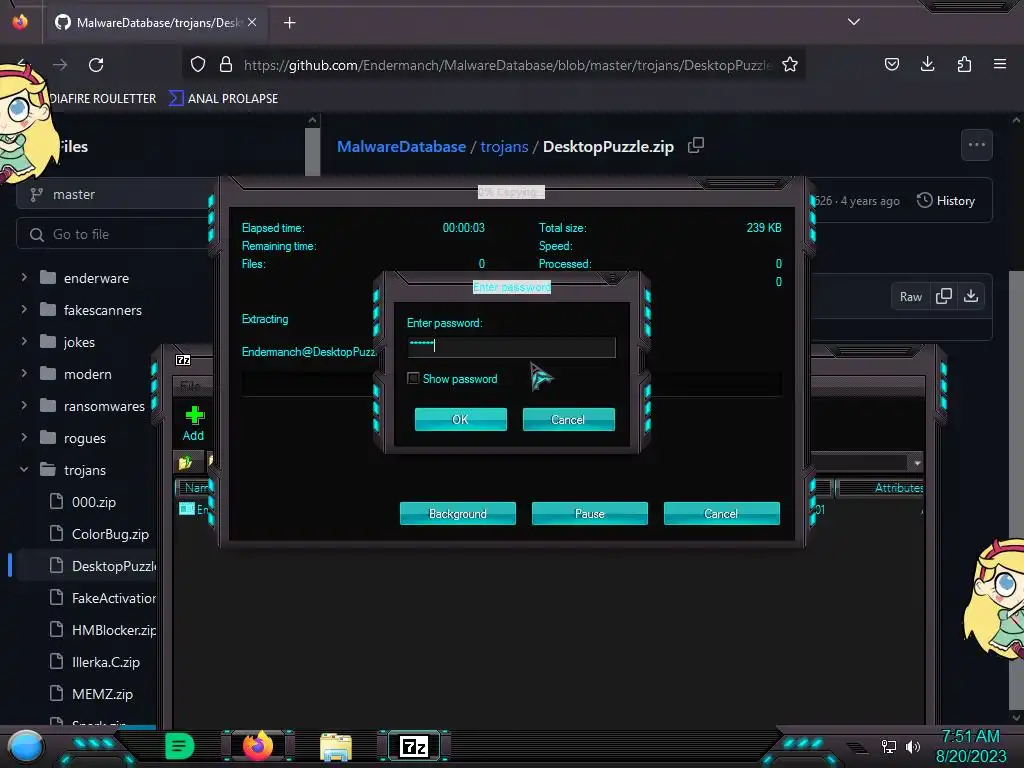The height and width of the screenshot is (768, 1024).
Task: Expand the ransomwares folder
Action: point(24,406)
